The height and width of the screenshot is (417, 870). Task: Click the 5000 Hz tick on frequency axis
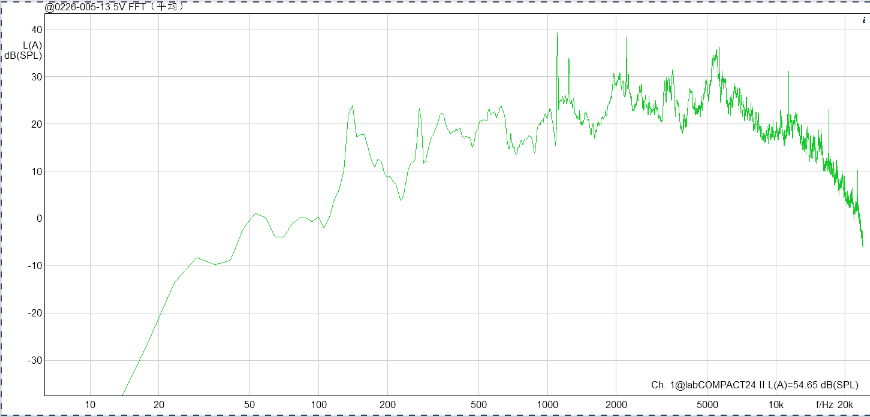(706, 403)
